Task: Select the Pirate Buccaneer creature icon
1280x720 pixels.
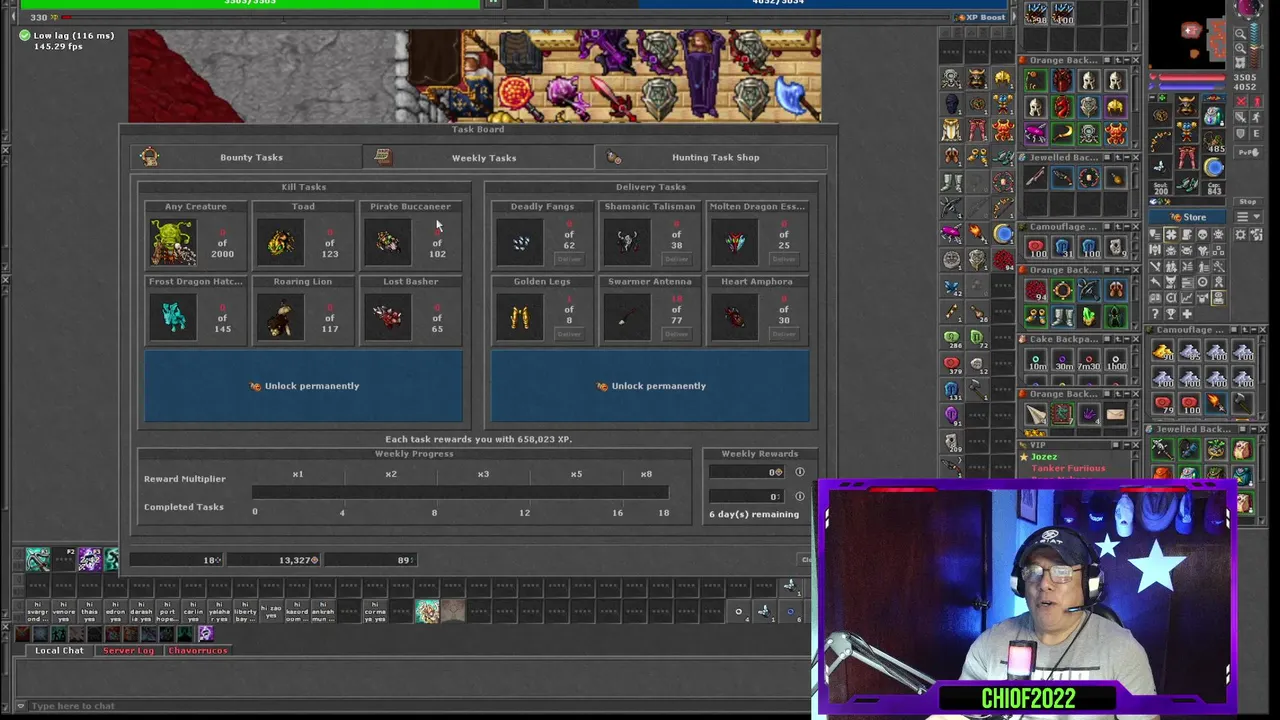Action: [x=388, y=242]
